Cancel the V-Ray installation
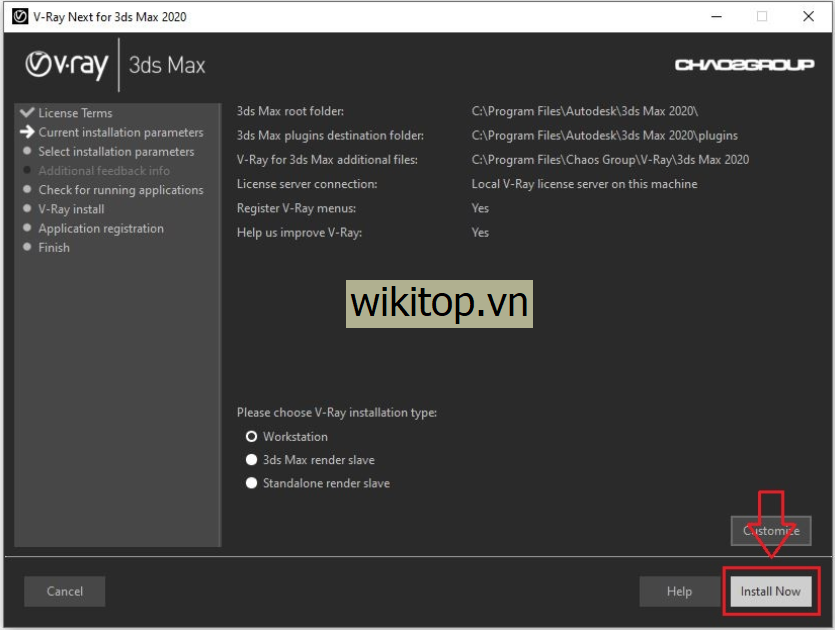Viewport: 835px width, 630px height. tap(65, 591)
